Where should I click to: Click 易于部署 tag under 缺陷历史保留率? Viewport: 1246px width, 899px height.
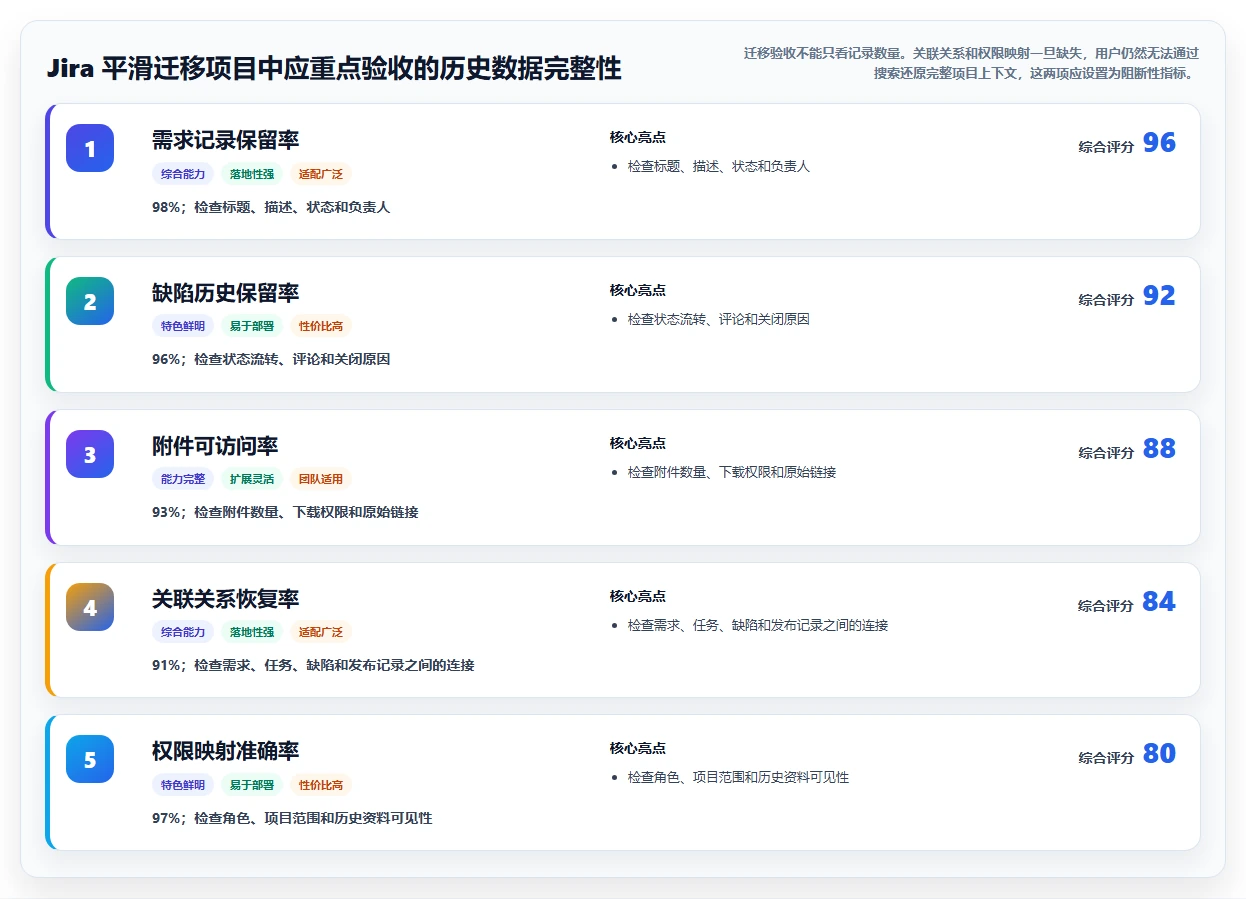(252, 326)
